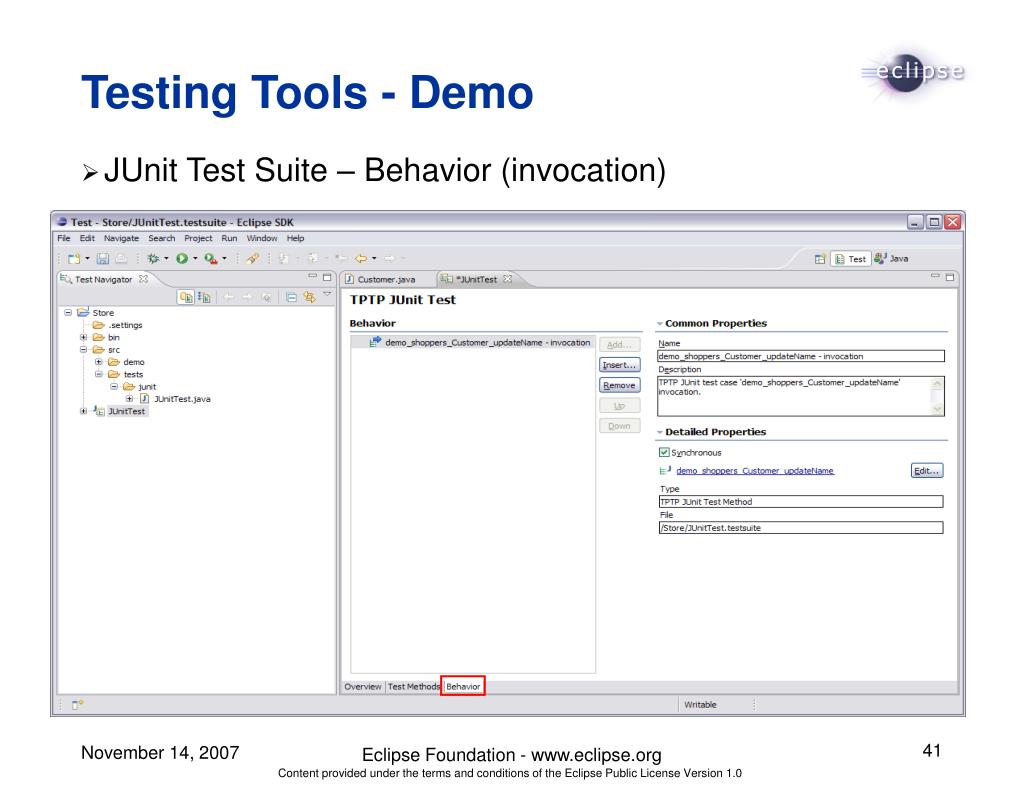The width and height of the screenshot is (1024, 791).
Task: Collapse the Store project node
Action: point(68,312)
